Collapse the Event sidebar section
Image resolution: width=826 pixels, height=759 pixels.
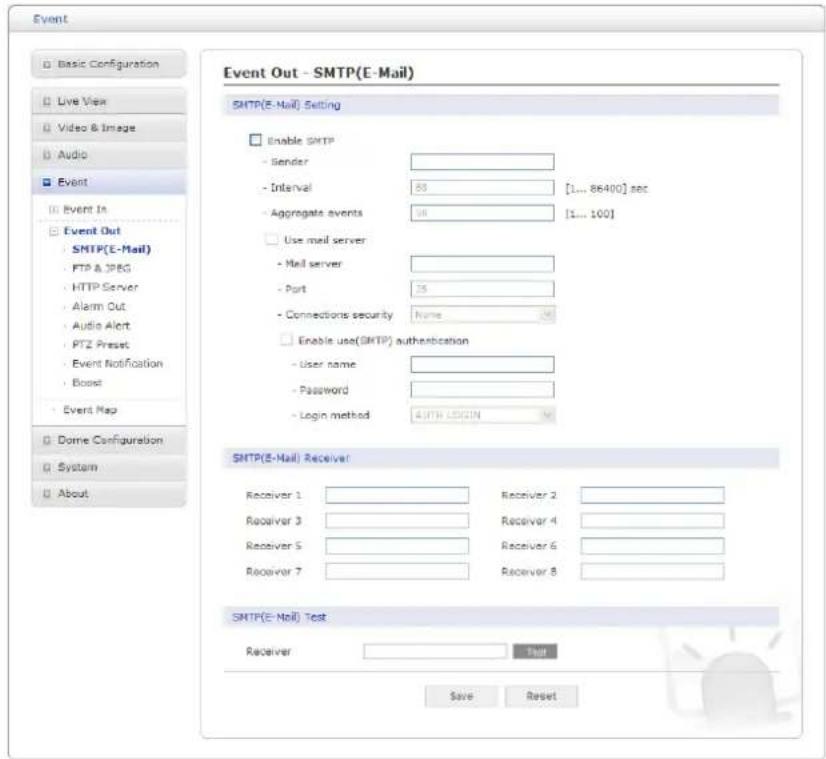(109, 182)
